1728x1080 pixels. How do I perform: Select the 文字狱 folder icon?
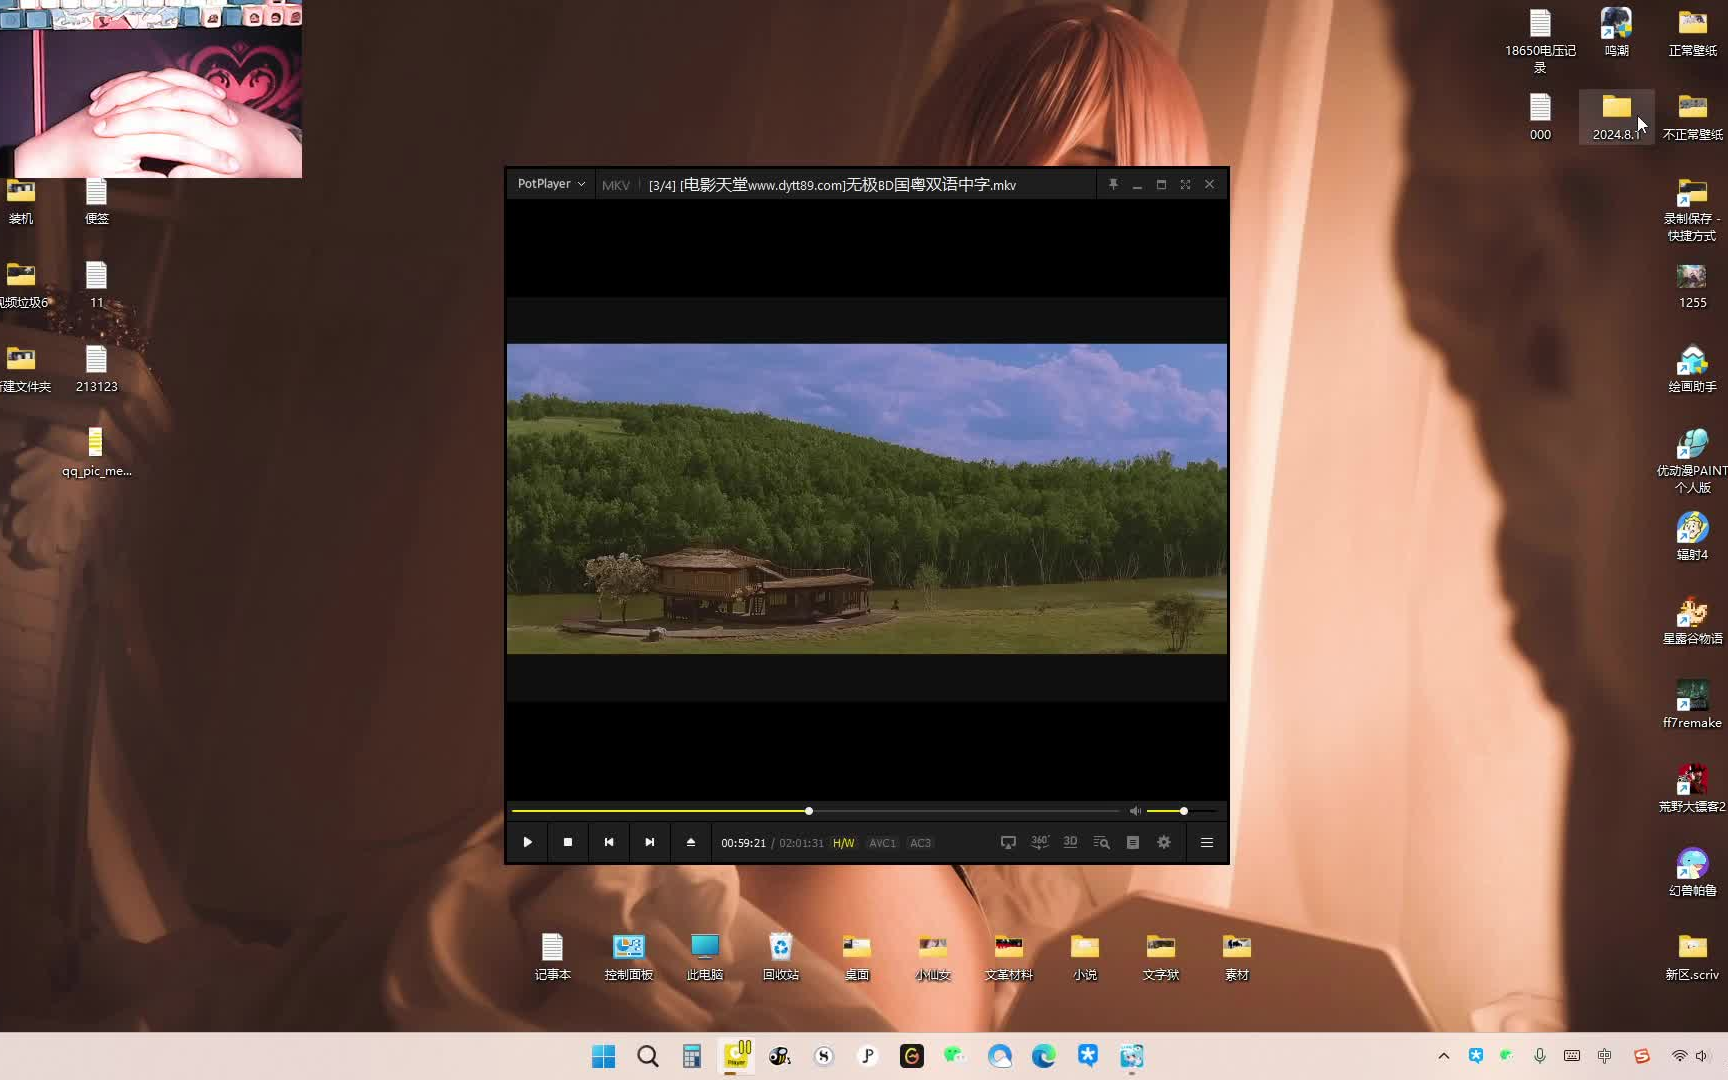(1161, 957)
